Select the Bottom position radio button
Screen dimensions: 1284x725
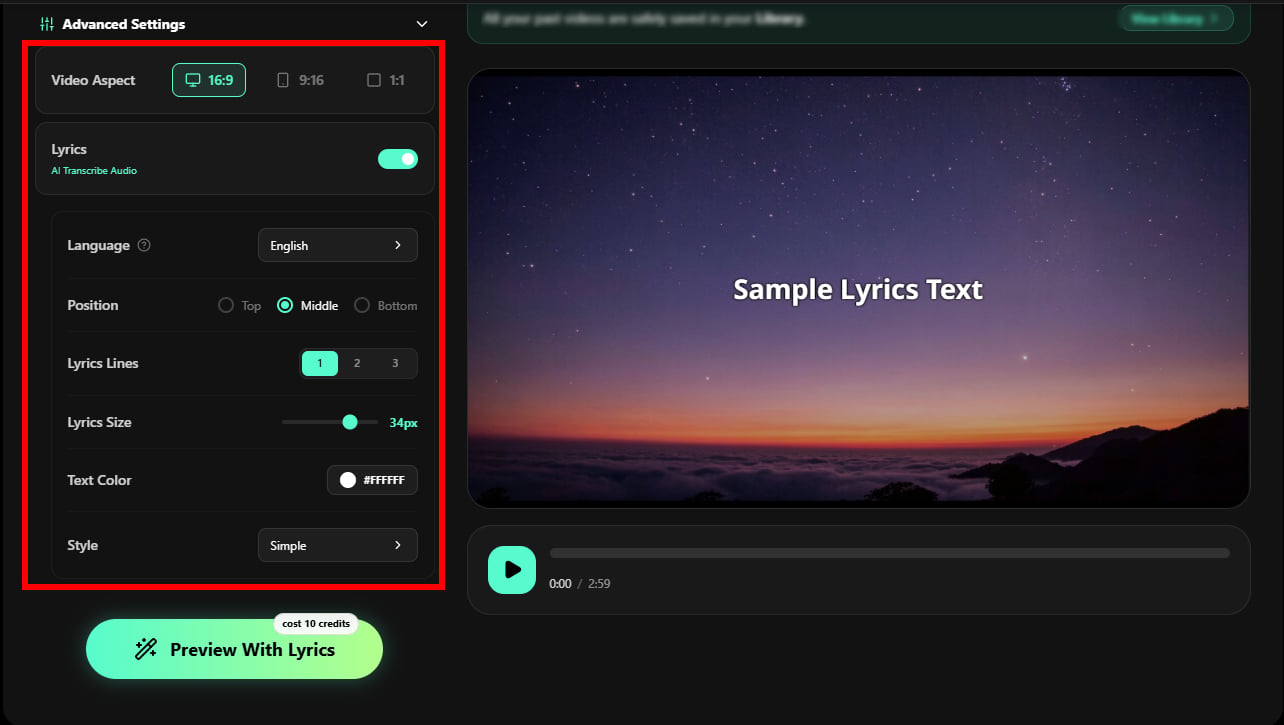pos(362,305)
